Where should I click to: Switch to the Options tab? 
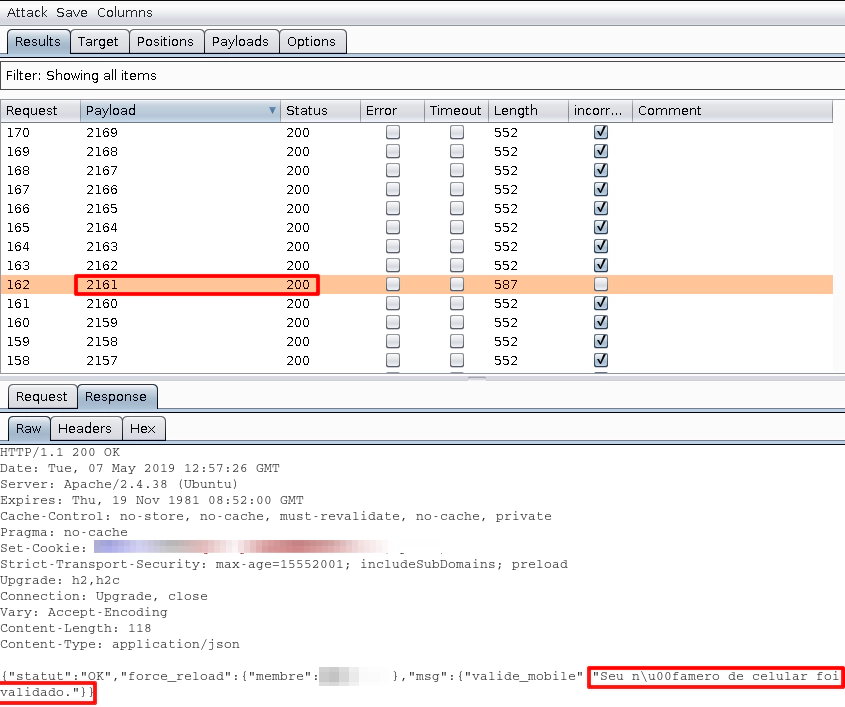(x=311, y=41)
